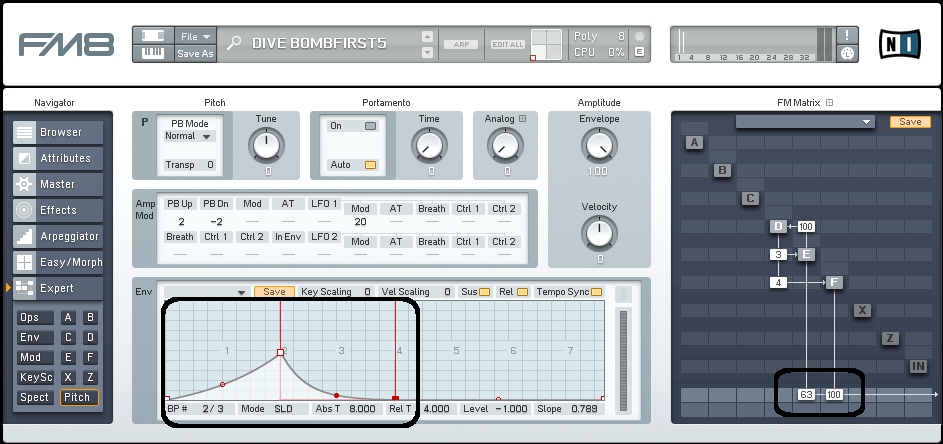Open the Effects page in Navigator

pyautogui.click(x=60, y=210)
